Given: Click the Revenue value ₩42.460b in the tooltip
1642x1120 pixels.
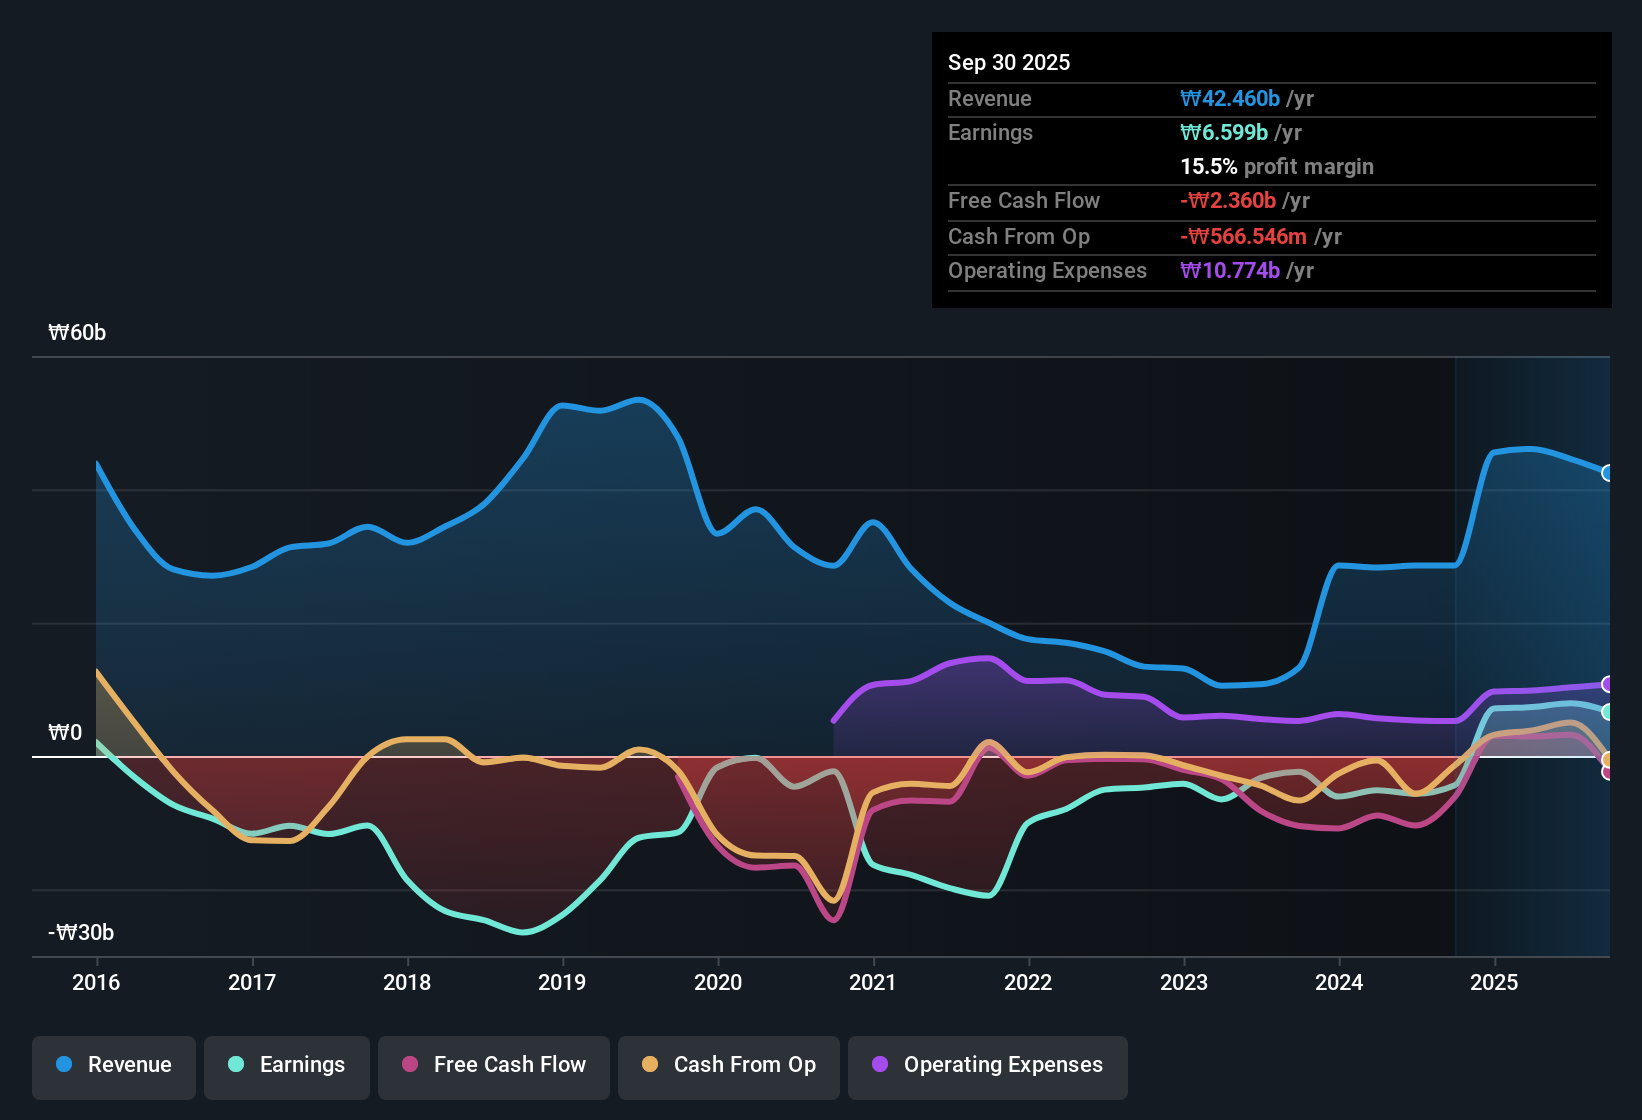Looking at the screenshot, I should pos(1231,98).
